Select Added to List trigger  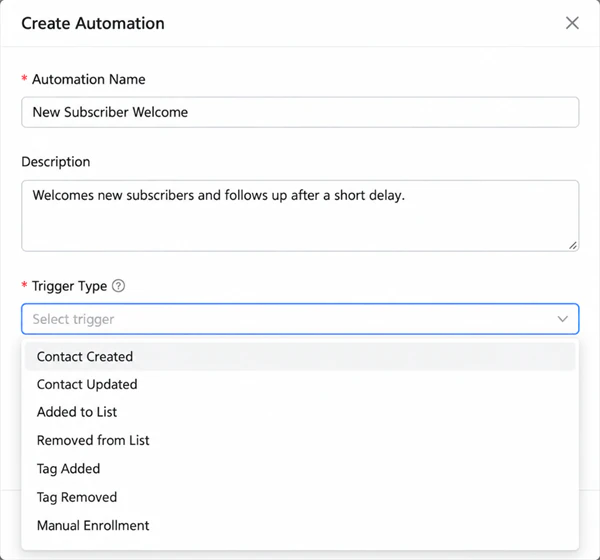click(300, 412)
